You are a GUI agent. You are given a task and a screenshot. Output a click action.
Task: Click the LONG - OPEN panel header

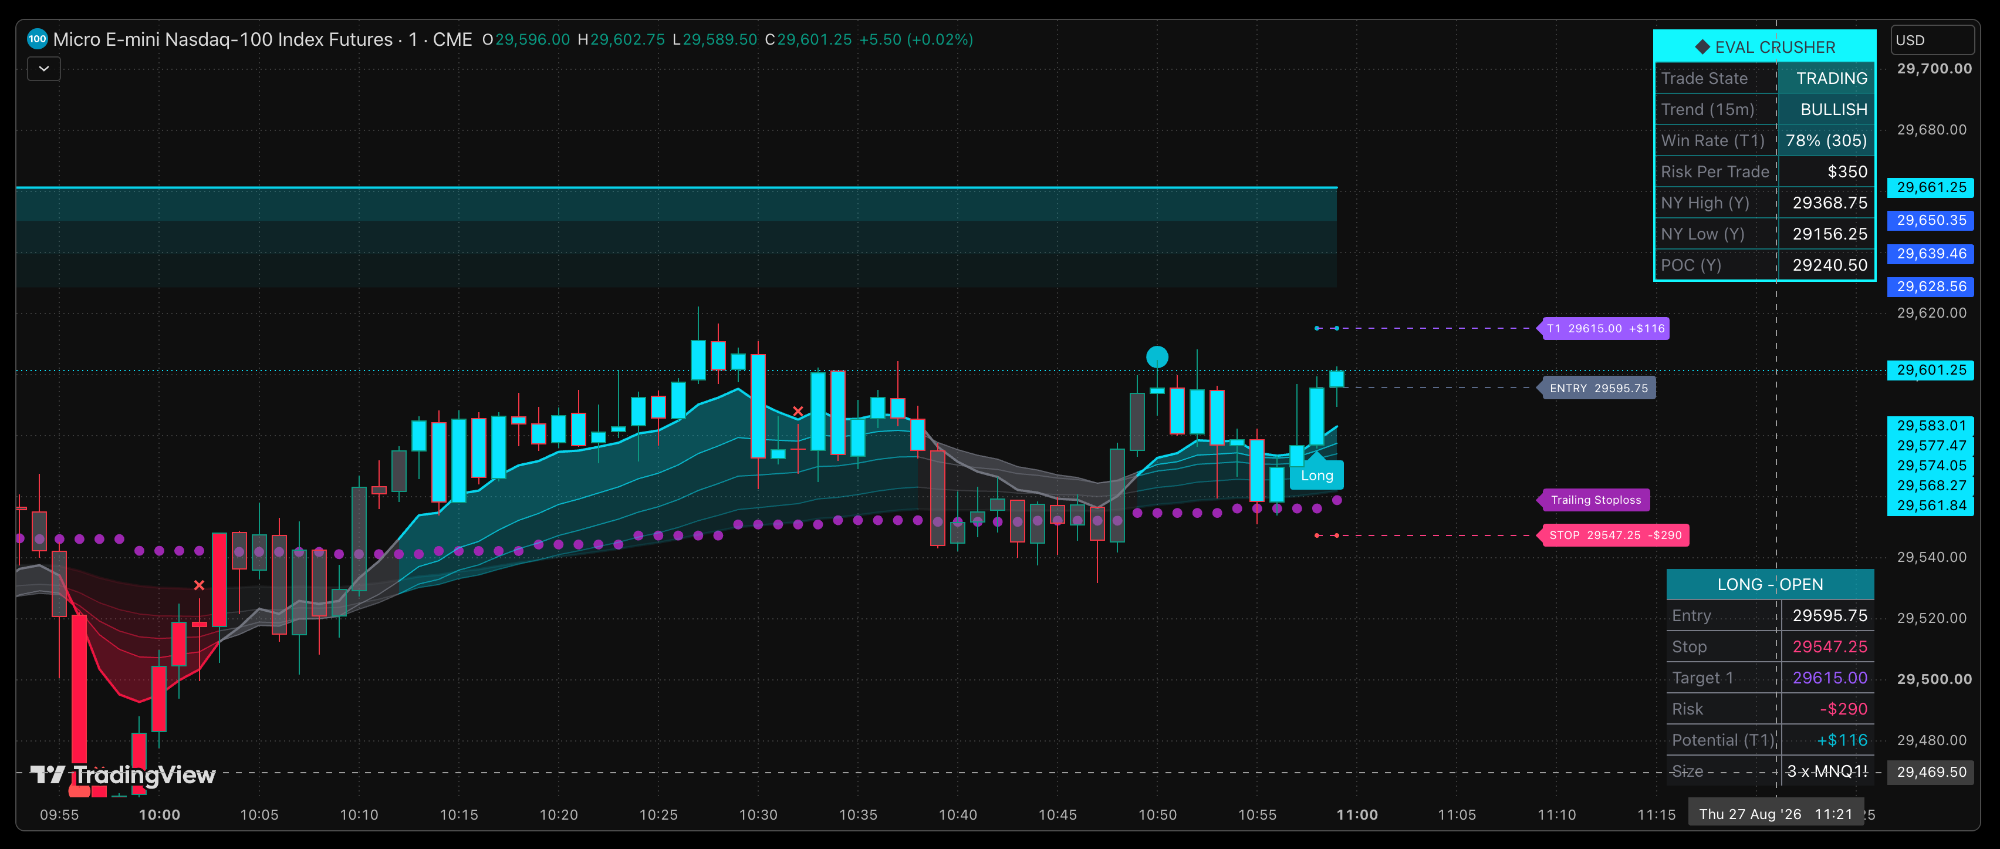pos(1770,584)
